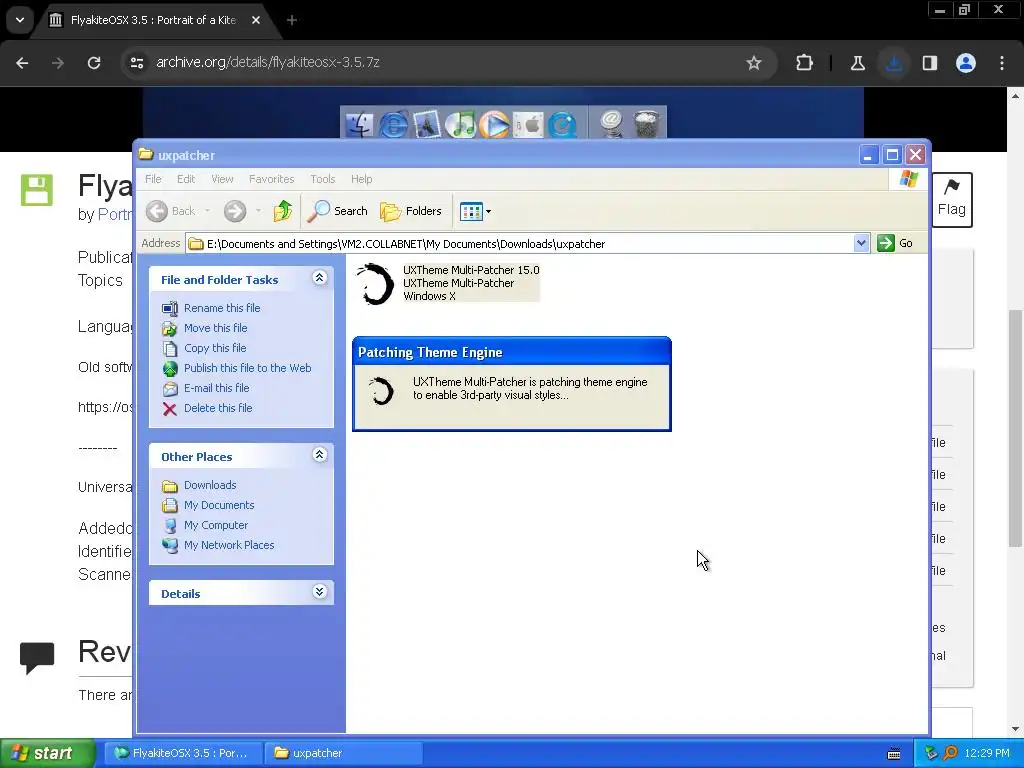Click taskbar clock showing 12:29 PM
Screen dimensions: 1024x768
pos(987,753)
